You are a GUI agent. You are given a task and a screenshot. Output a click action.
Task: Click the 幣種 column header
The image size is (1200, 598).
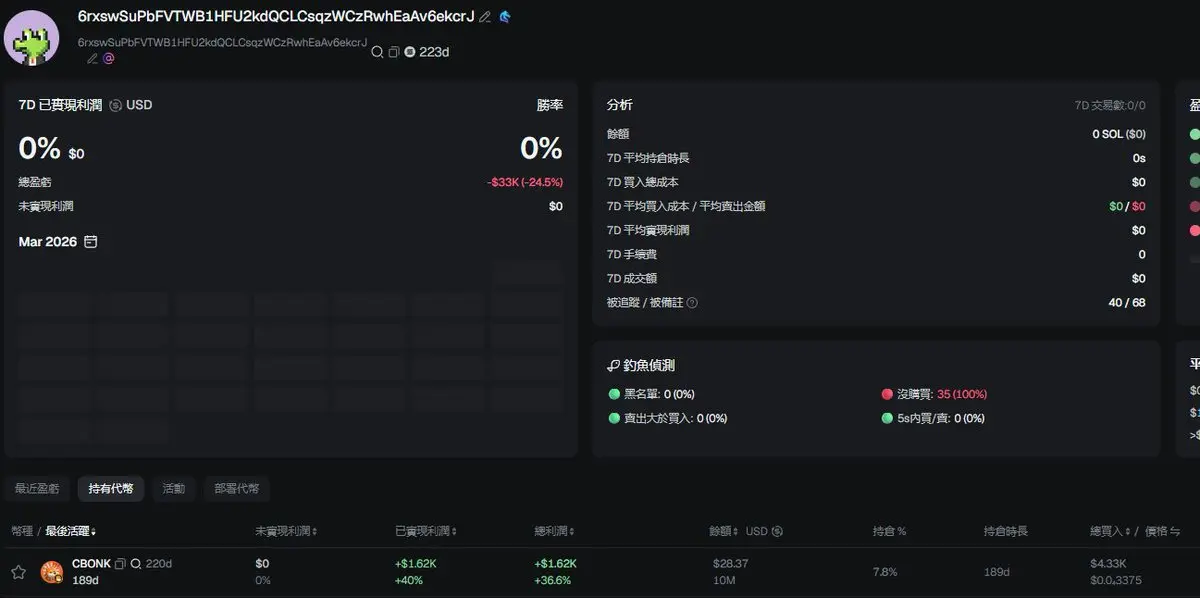click(22, 531)
